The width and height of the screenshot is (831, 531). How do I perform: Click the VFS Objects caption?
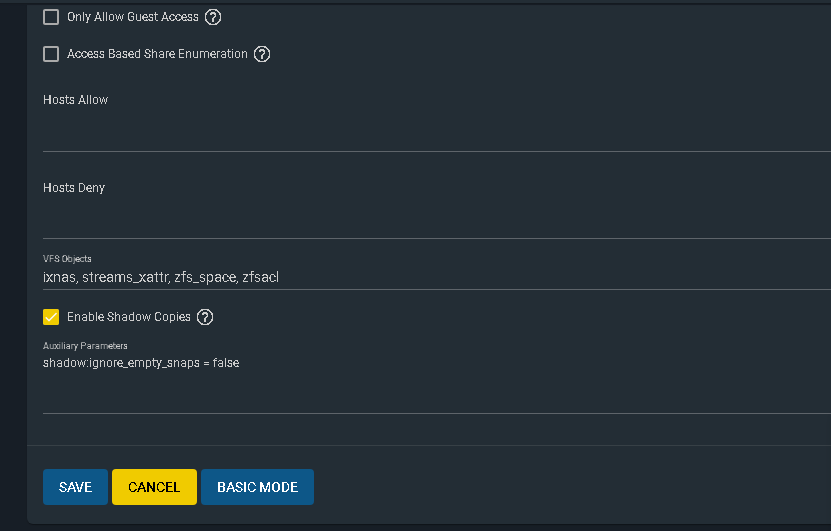67,259
